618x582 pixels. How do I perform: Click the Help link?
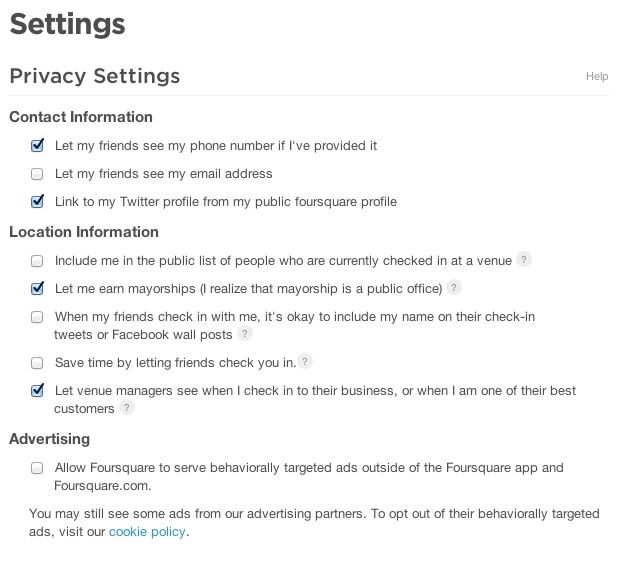tap(597, 76)
